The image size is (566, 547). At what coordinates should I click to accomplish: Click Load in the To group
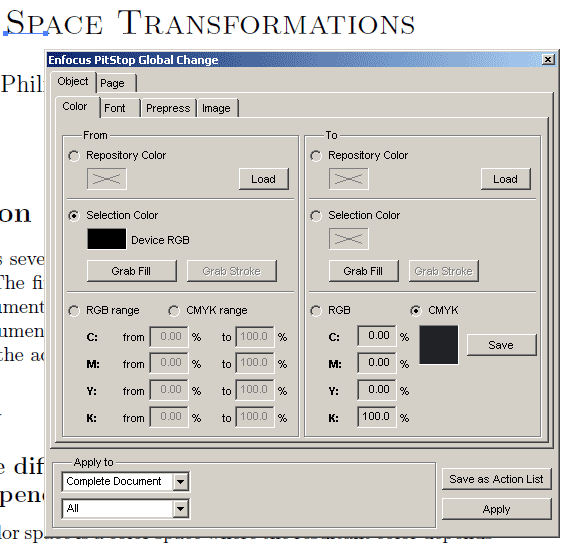506,179
